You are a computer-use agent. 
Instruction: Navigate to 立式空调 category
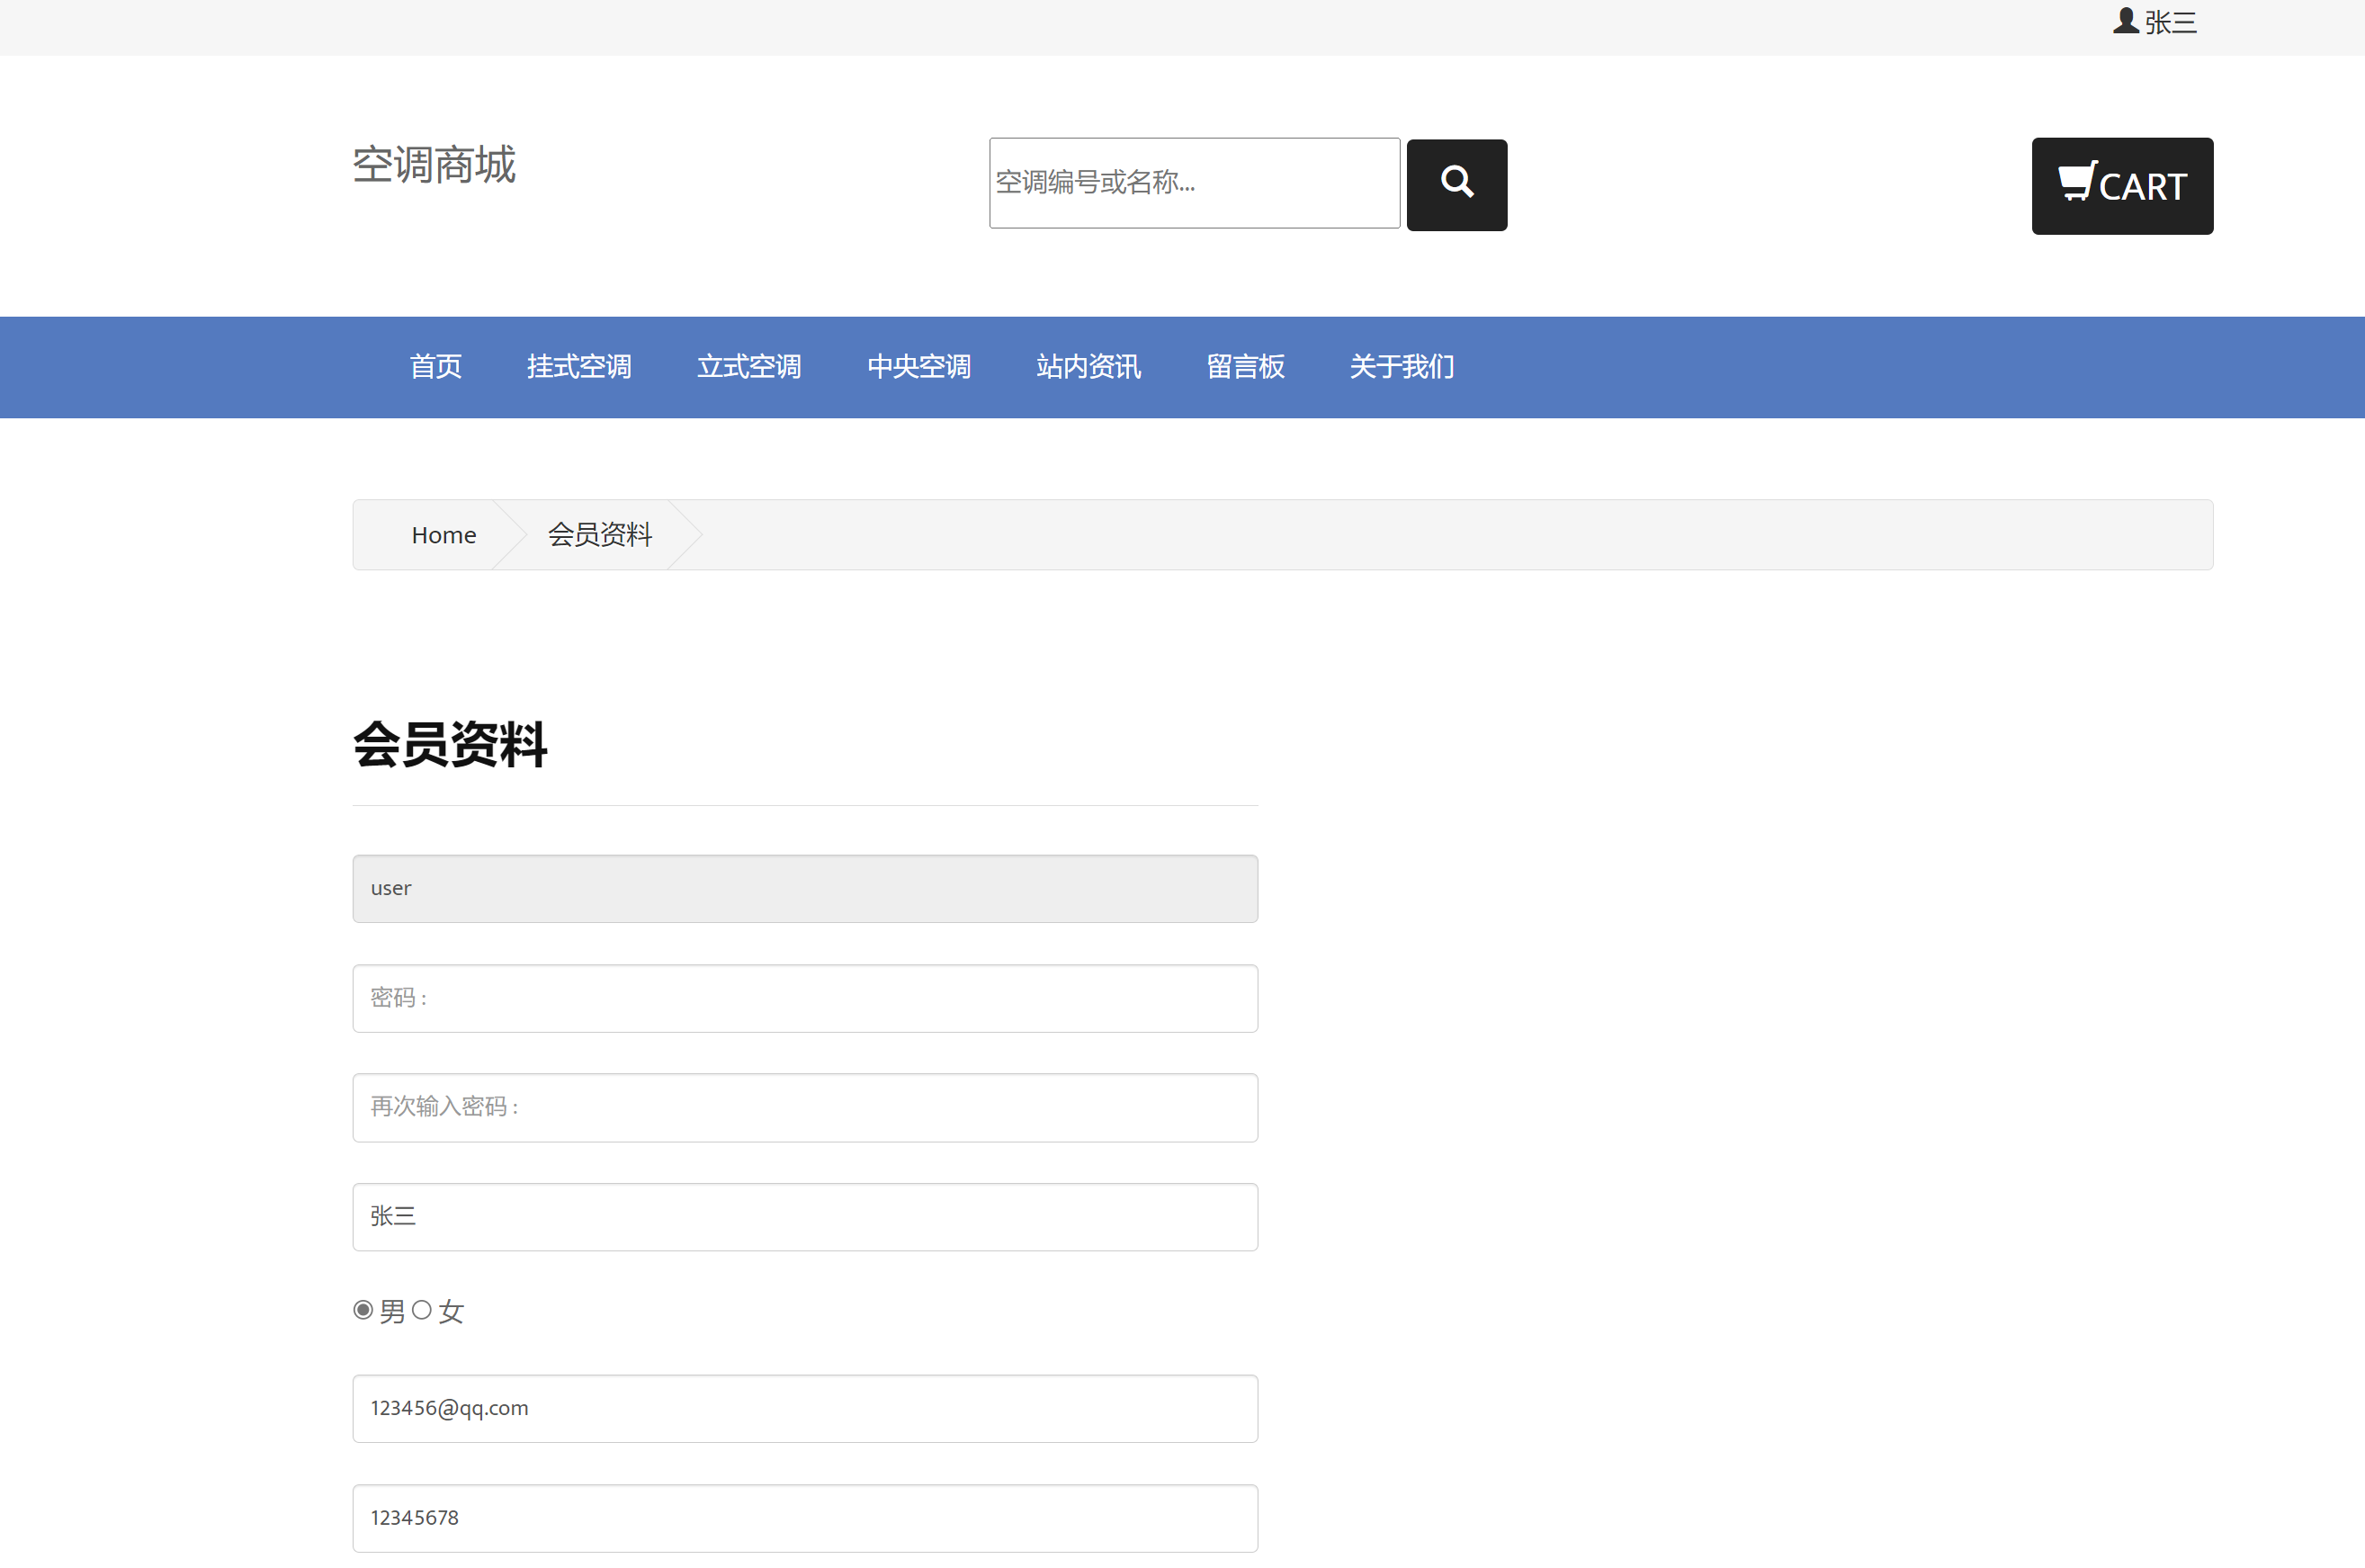749,366
